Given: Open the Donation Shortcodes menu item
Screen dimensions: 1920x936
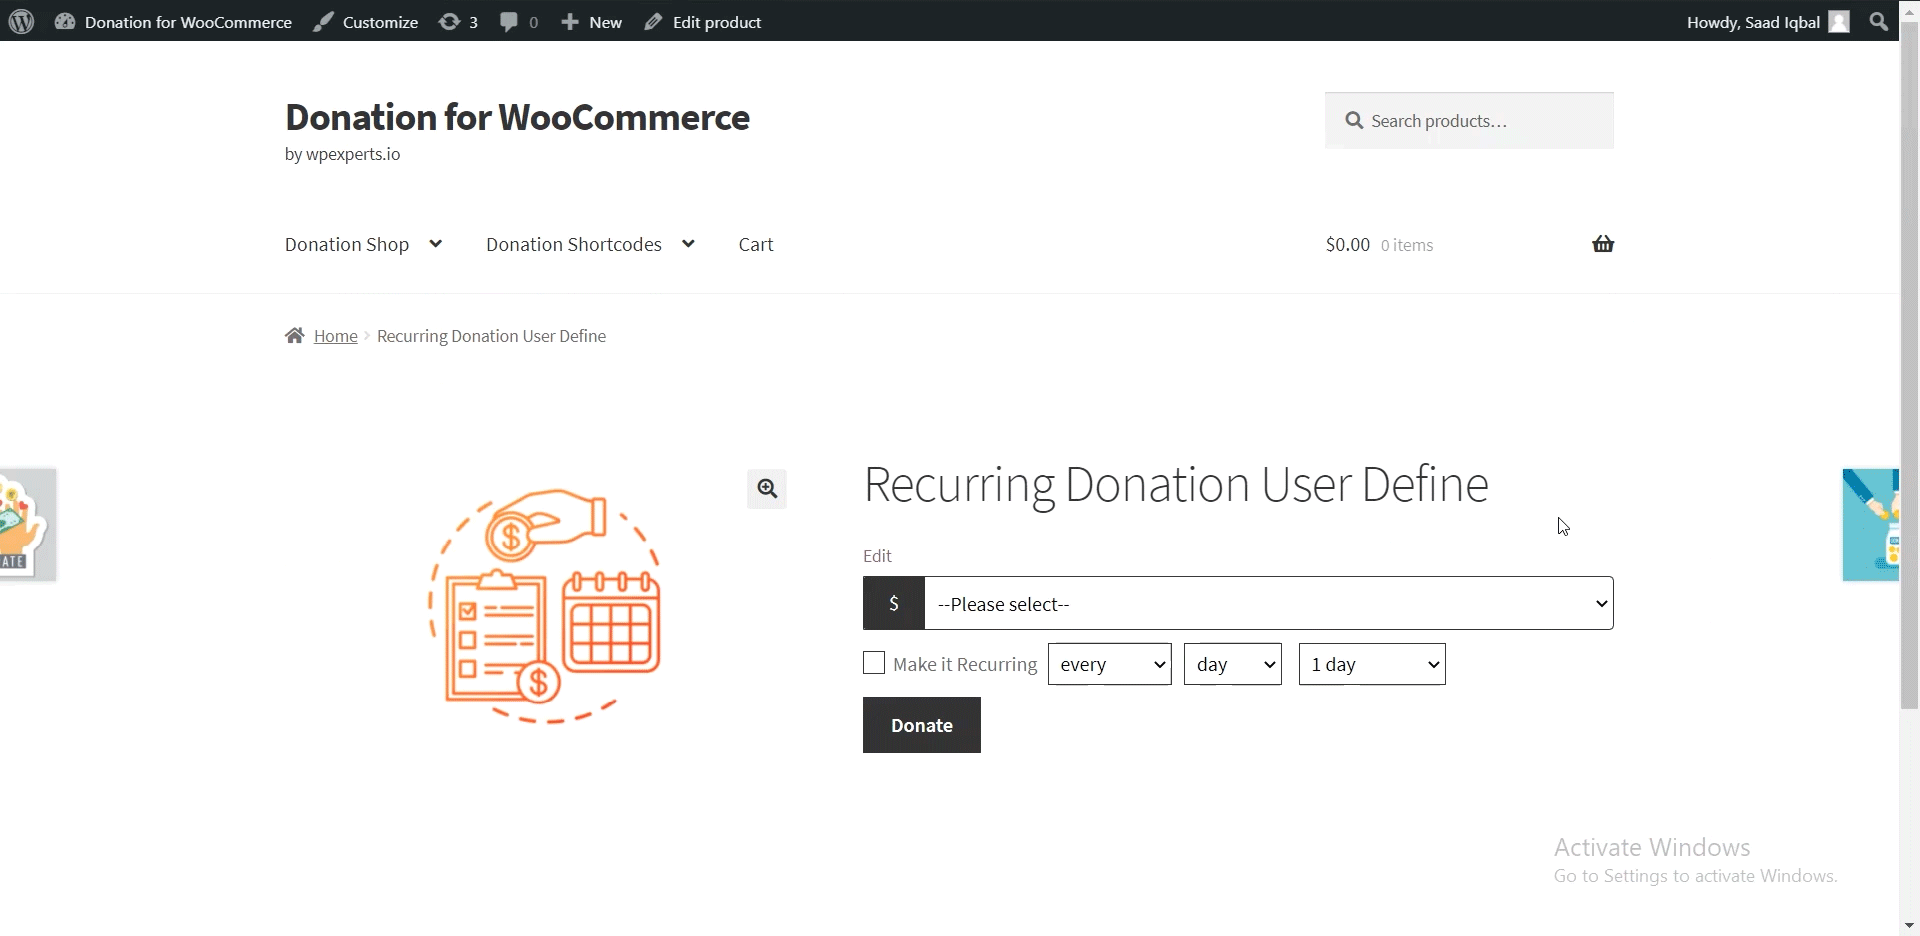Looking at the screenshot, I should [574, 245].
